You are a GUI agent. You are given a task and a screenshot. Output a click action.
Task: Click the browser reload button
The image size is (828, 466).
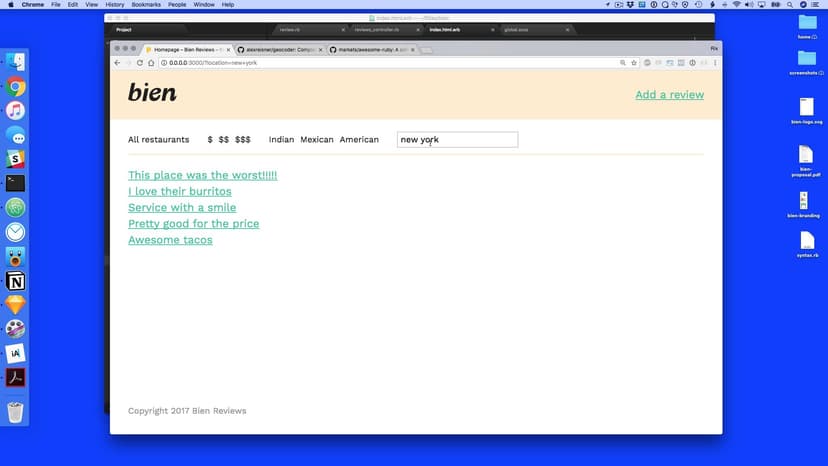[x=140, y=63]
